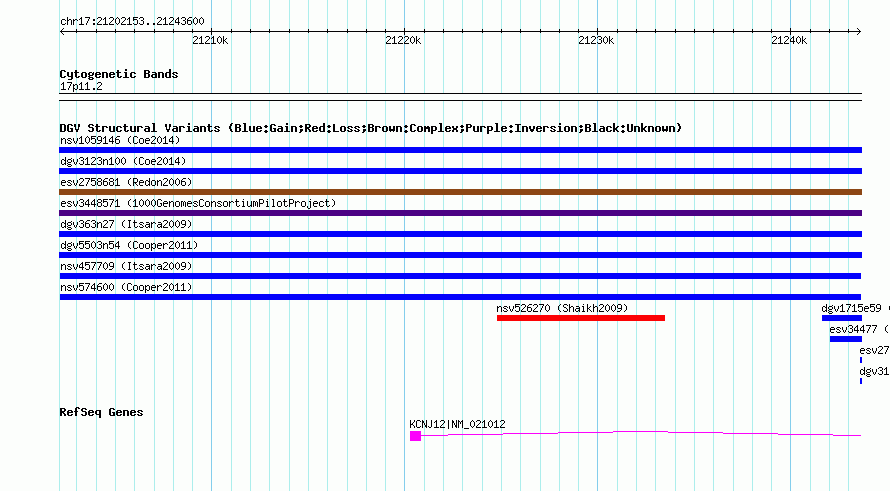890x491 pixels.
Task: Click the magenta KCNJ12 intron line
Action: [641, 434]
